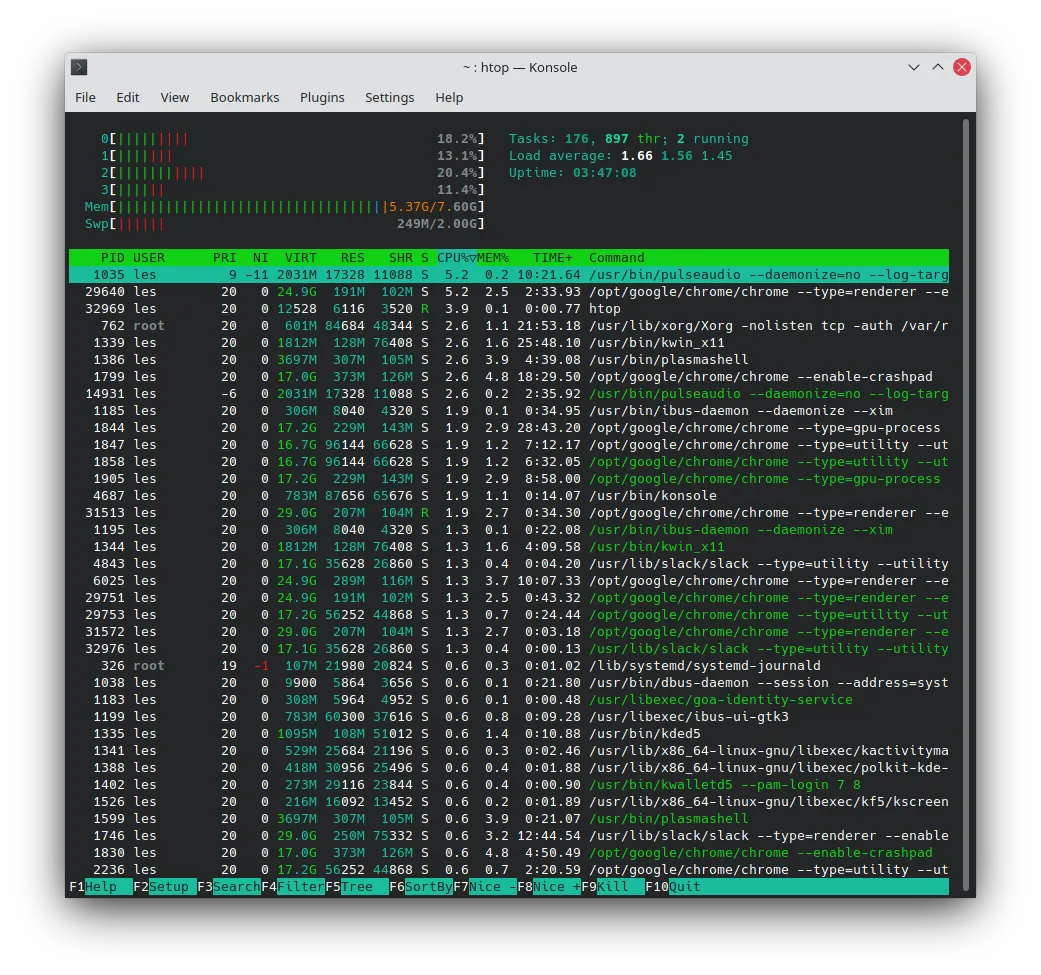Select the kscreen process row PID 1526
The height and width of the screenshot is (975, 1041).
(509, 802)
